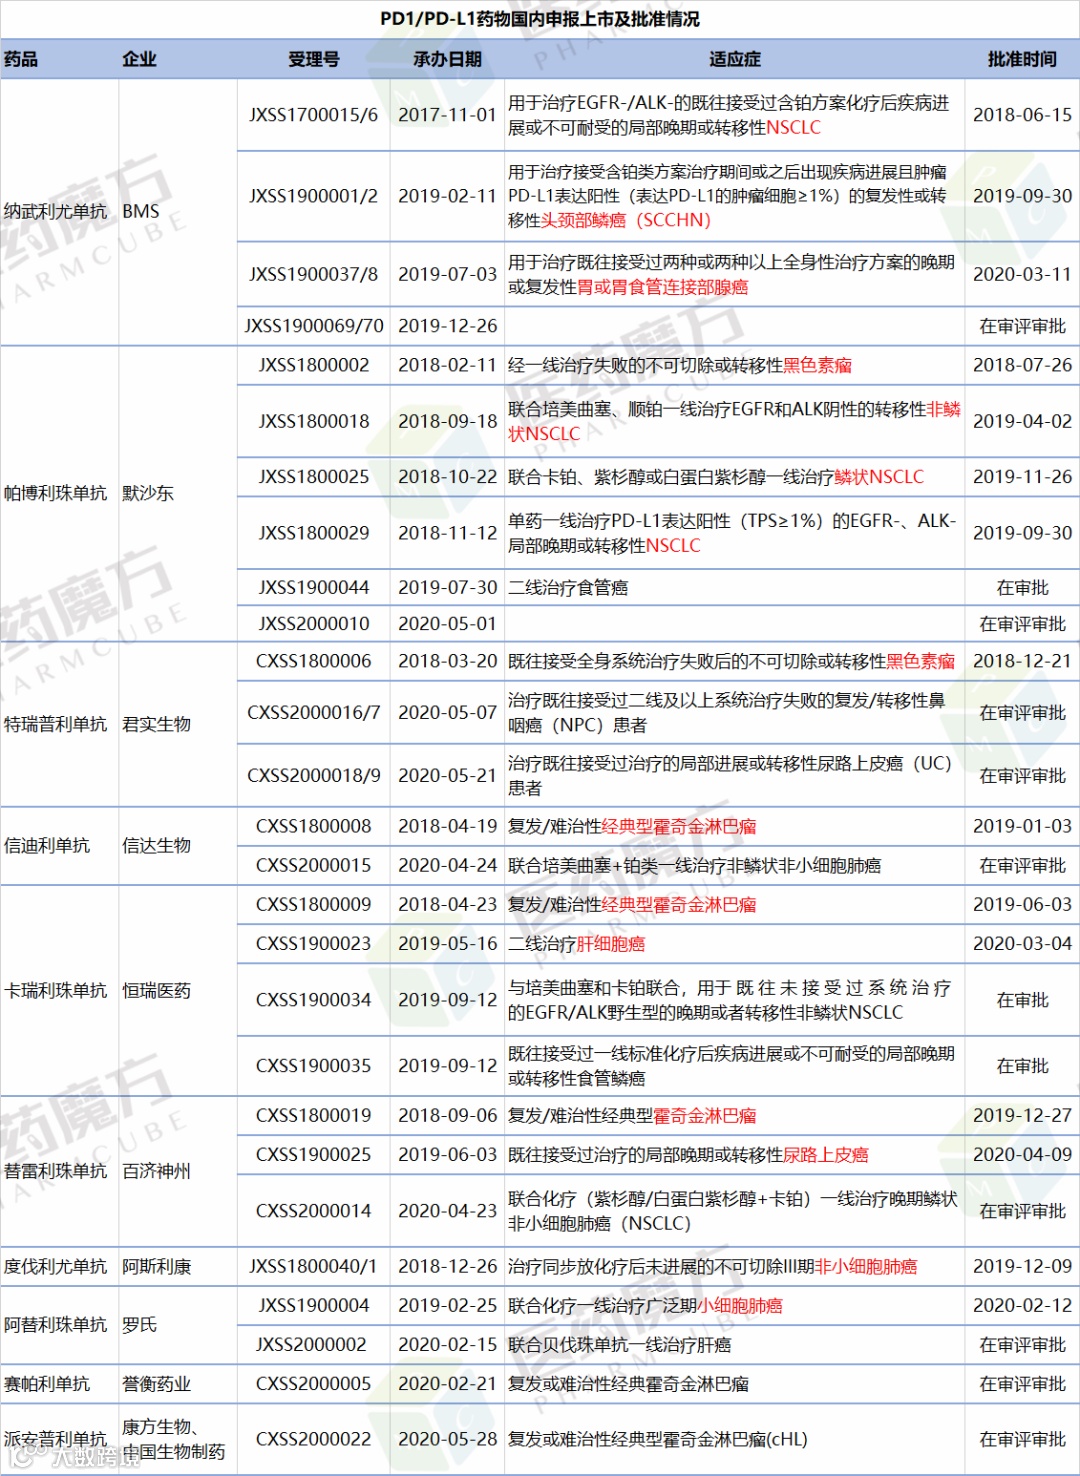The image size is (1080, 1476).
Task: Click approval date 2018-12-21
Action: [x=1022, y=661]
